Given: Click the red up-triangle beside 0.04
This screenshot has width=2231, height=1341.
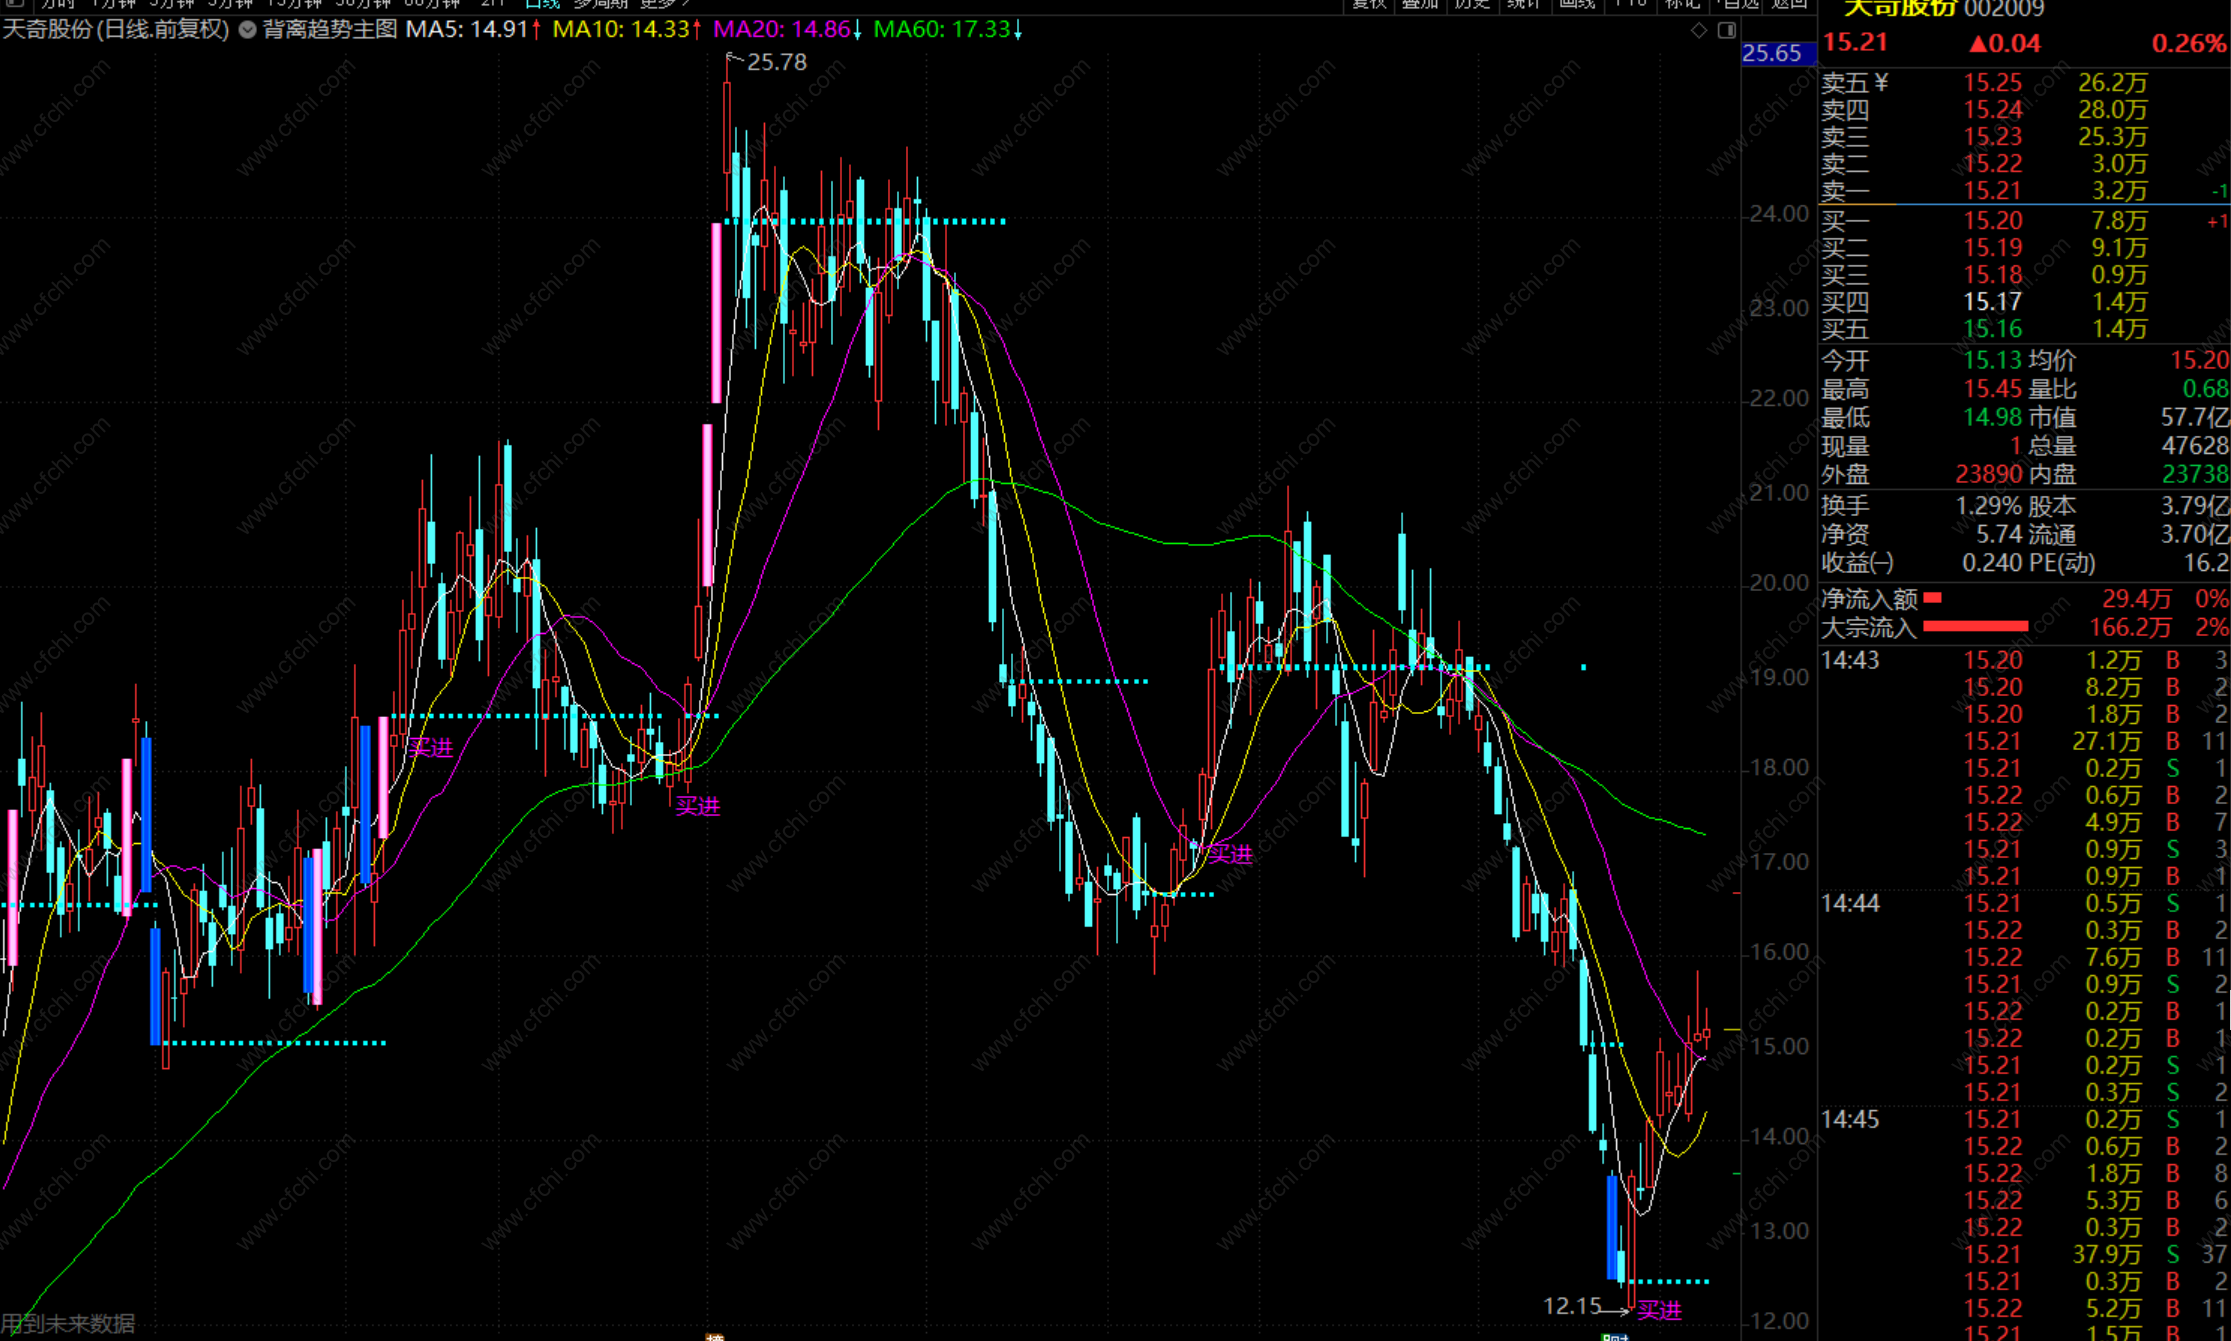Looking at the screenshot, I should pos(1978,44).
